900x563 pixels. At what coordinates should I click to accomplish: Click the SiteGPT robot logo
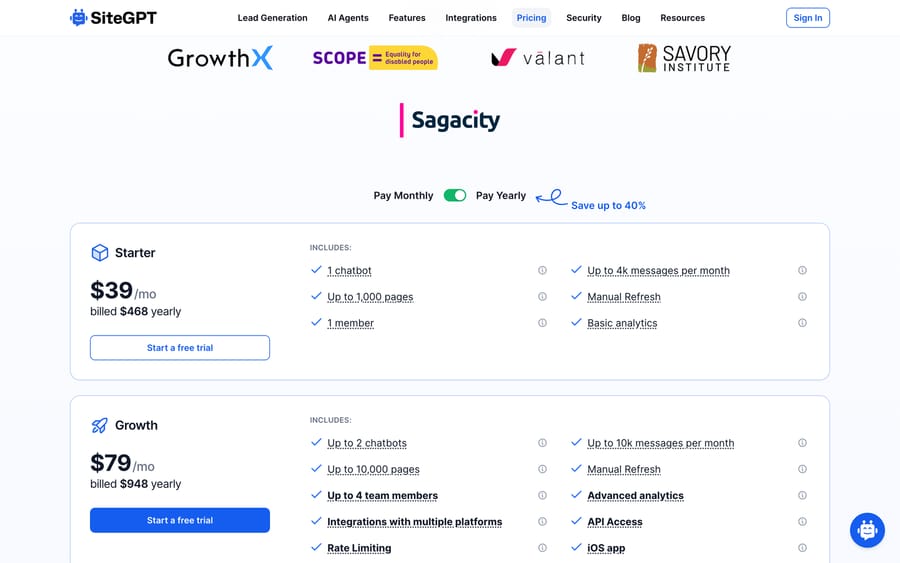tap(79, 18)
